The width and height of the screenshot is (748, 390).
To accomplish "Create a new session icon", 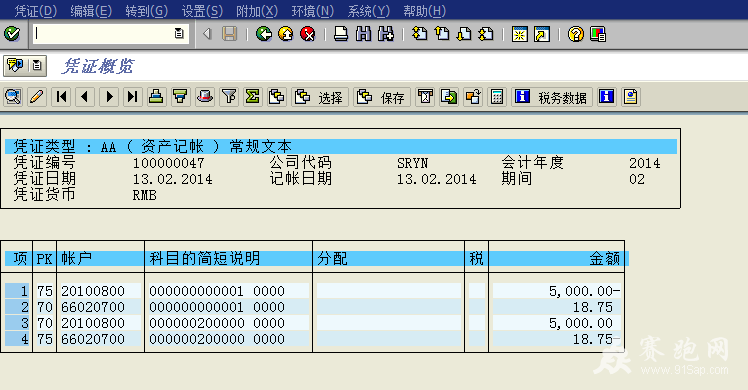I will pyautogui.click(x=519, y=34).
